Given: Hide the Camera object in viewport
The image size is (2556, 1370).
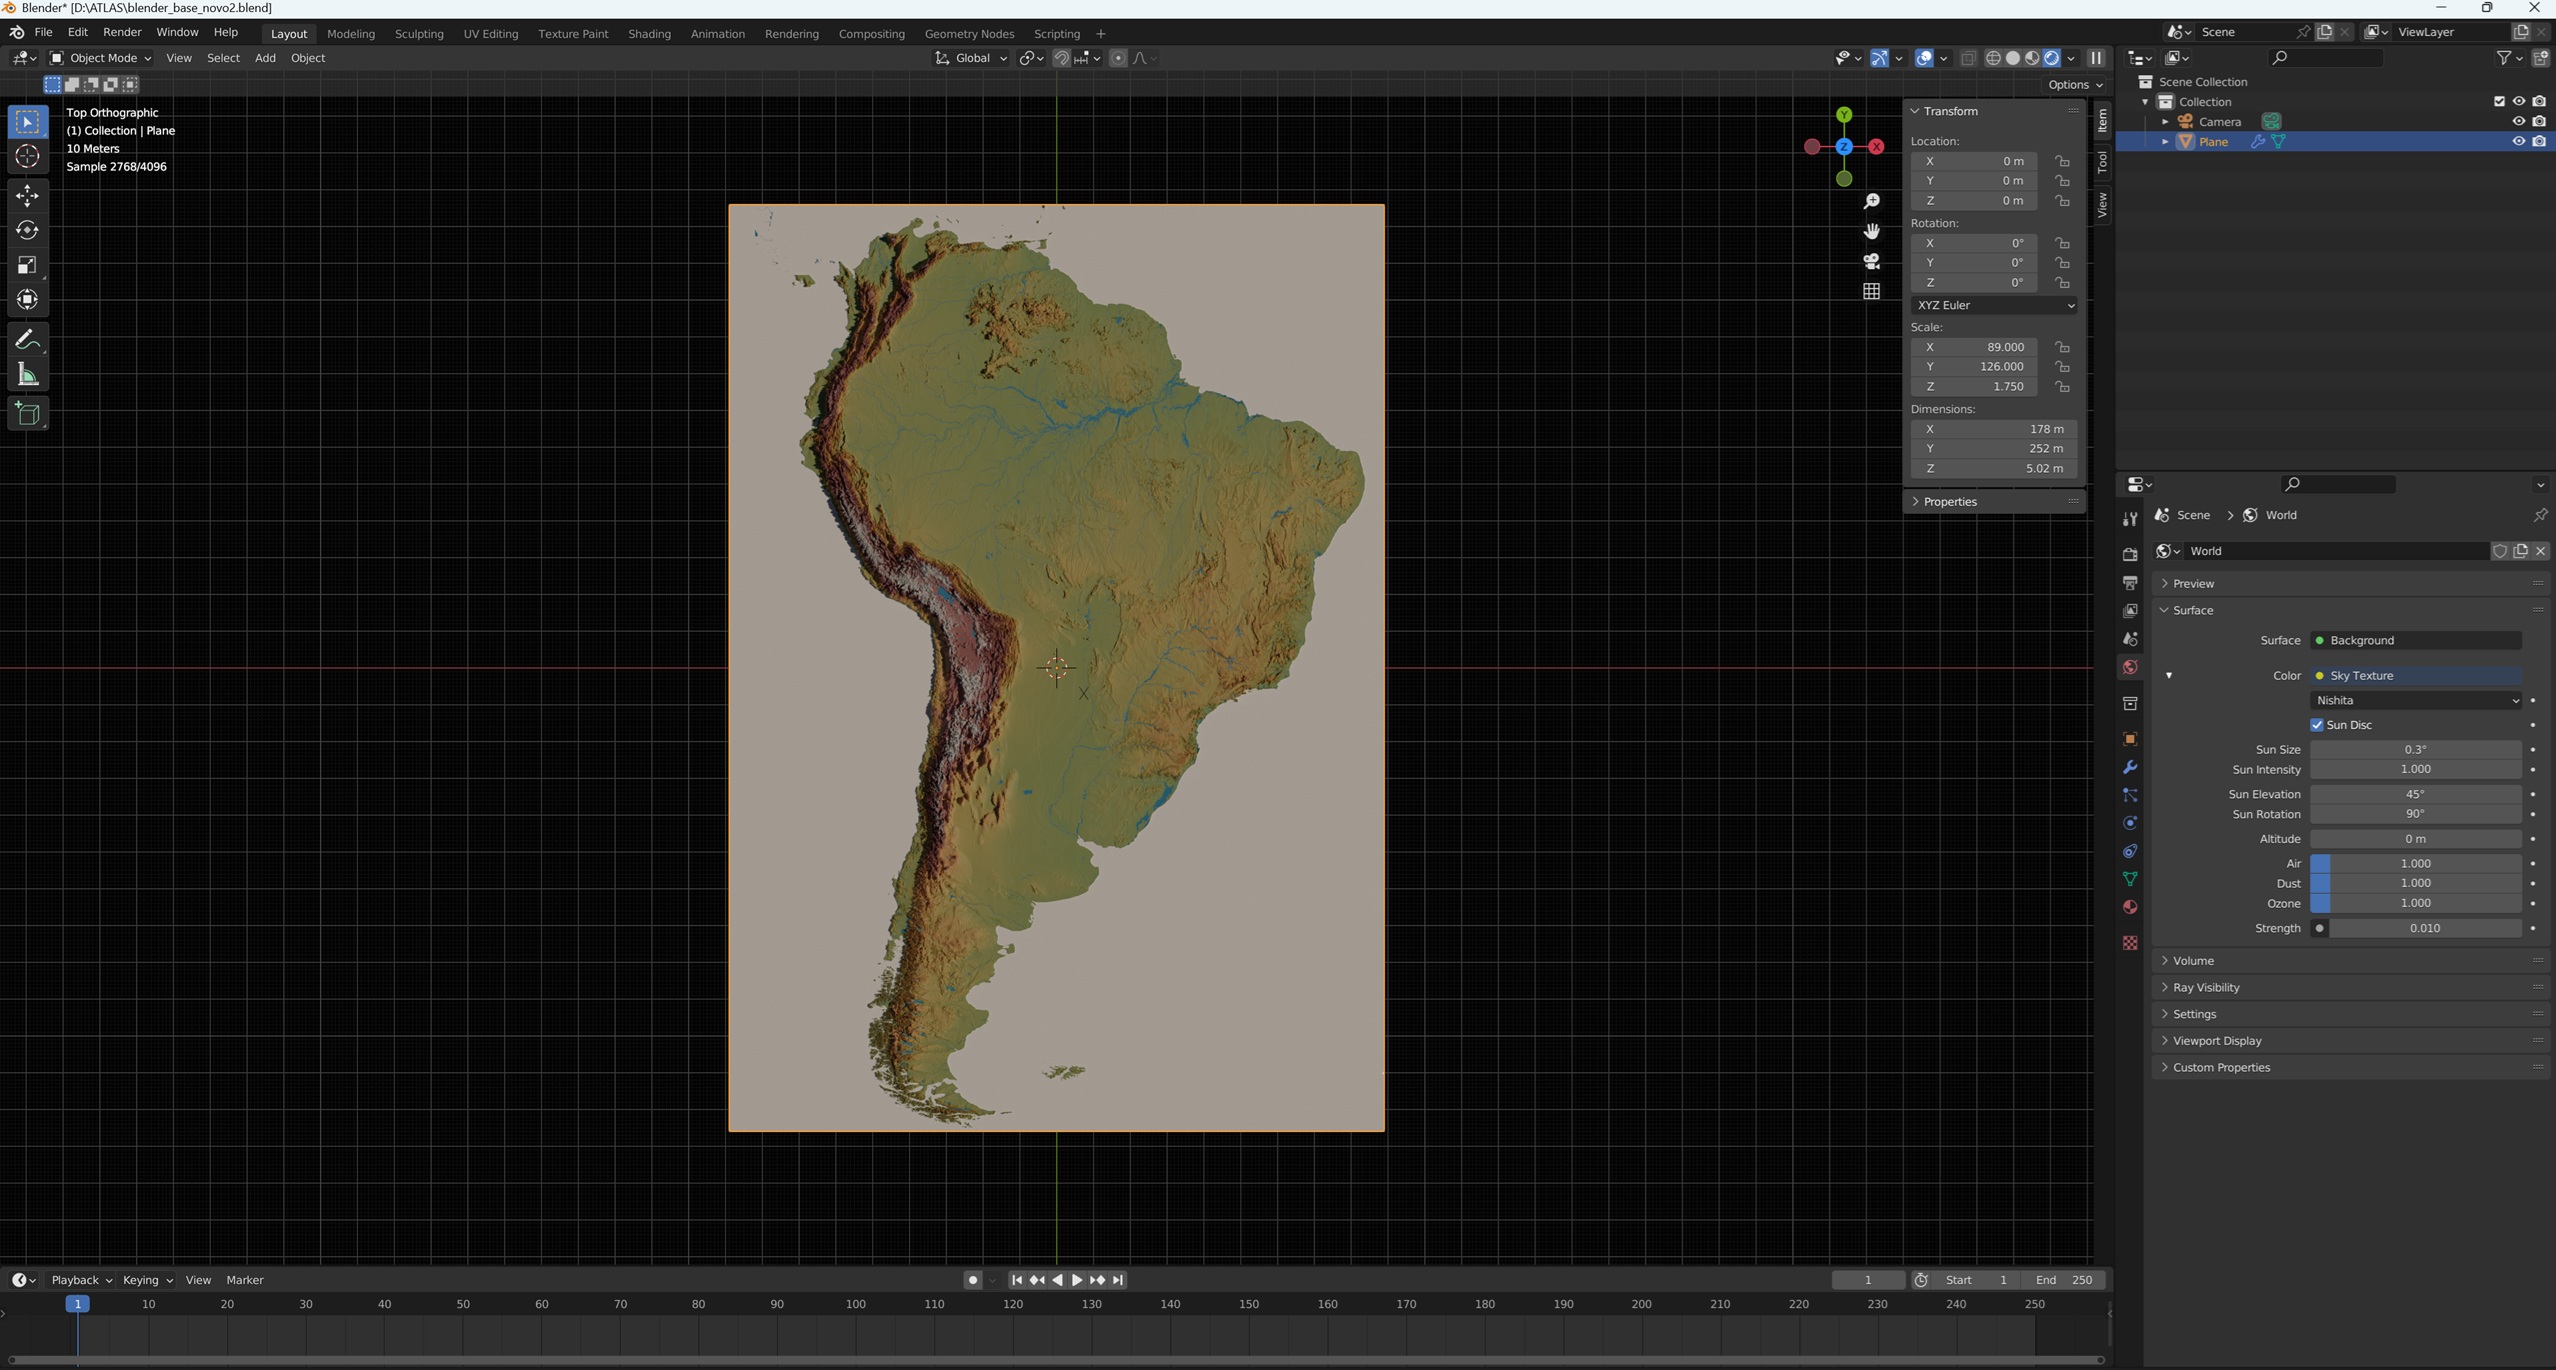Looking at the screenshot, I should (x=2519, y=122).
